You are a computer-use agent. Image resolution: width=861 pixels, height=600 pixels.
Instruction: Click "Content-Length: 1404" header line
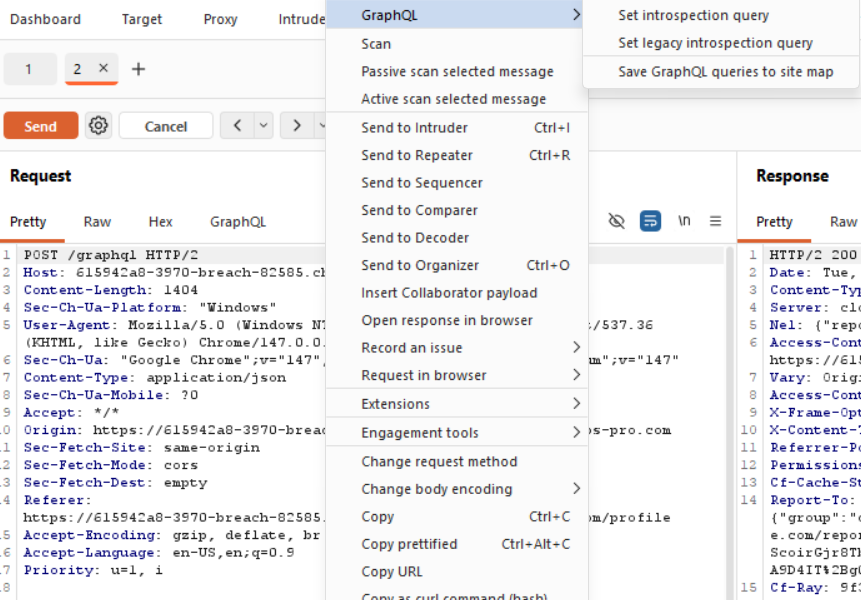pos(110,290)
